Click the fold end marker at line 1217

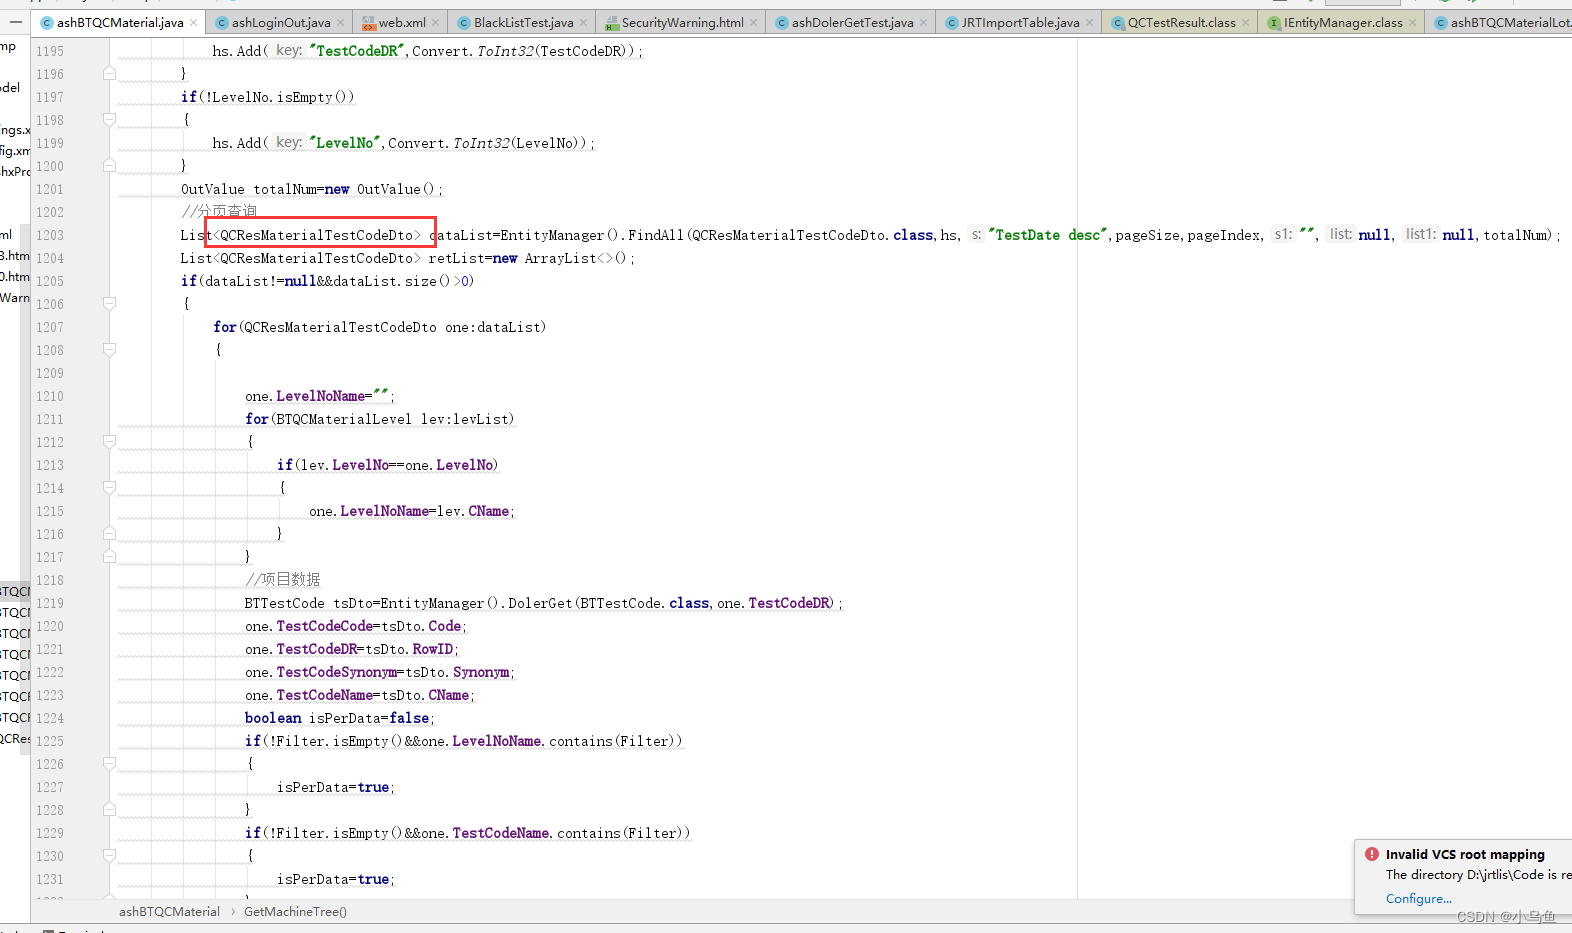point(110,556)
